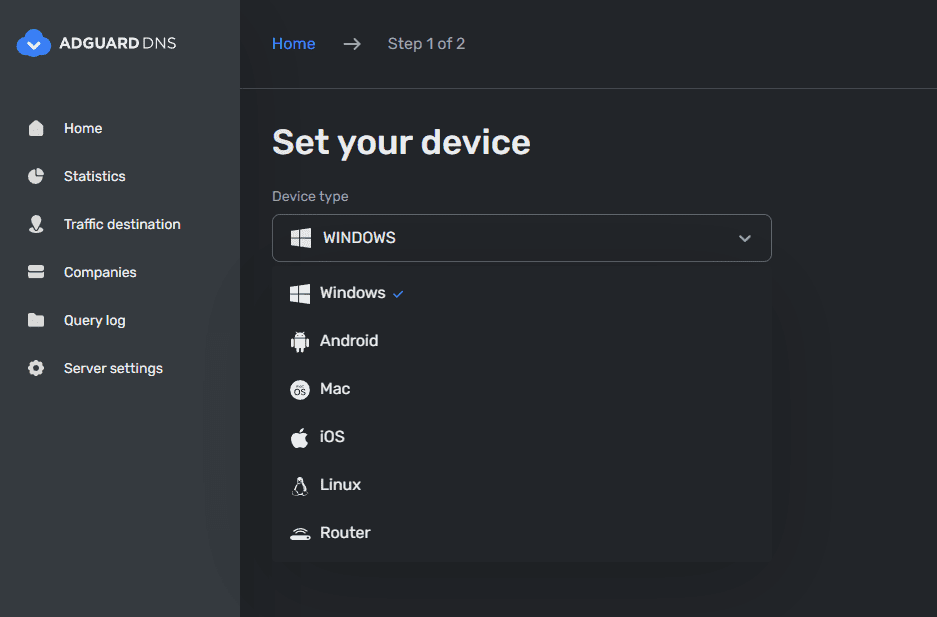Image resolution: width=937 pixels, height=617 pixels.
Task: Click the Server settings gear icon
Action: point(36,368)
